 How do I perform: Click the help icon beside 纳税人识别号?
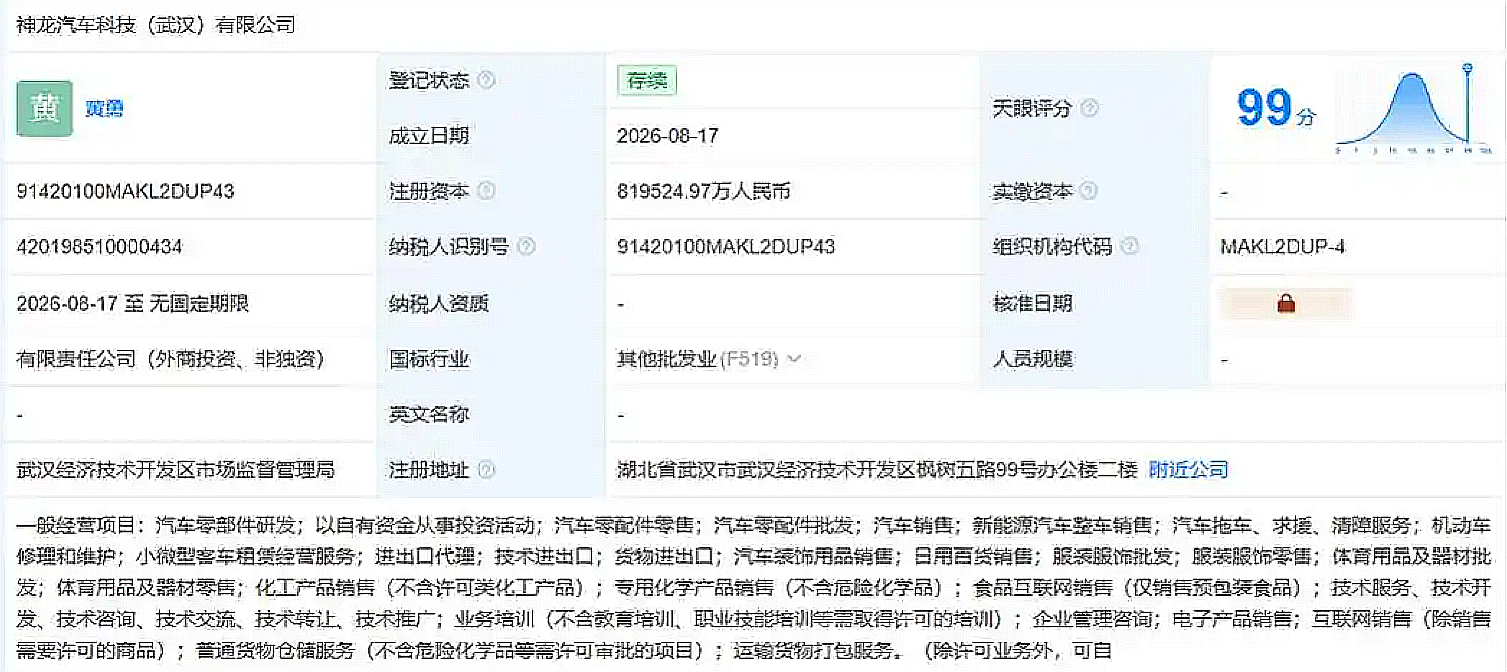[x=526, y=246]
